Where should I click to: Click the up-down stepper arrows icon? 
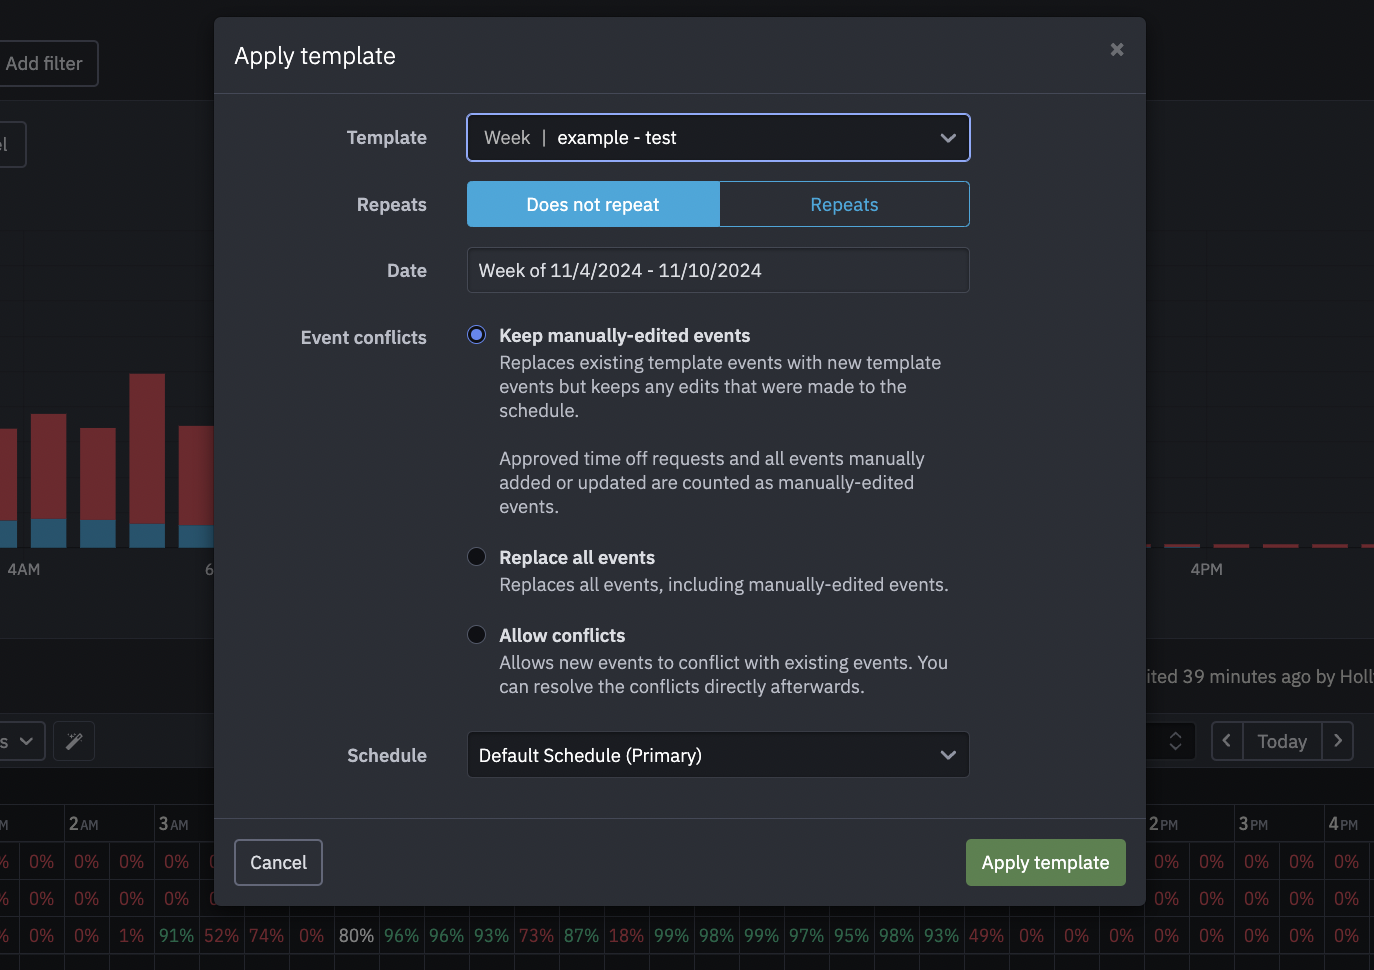pos(1175,741)
